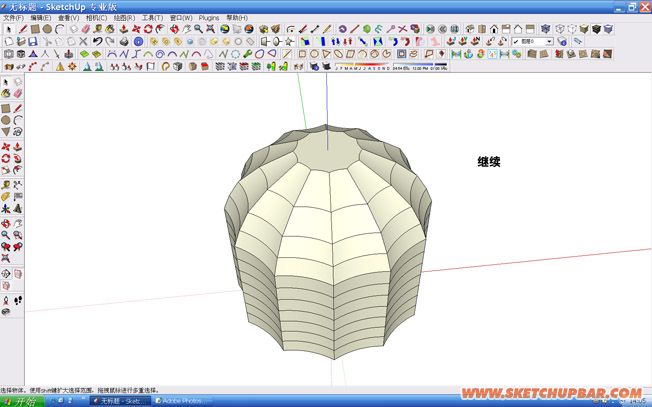Switch to Iso view icon
Viewport: 652px width, 407px height.
(470, 29)
